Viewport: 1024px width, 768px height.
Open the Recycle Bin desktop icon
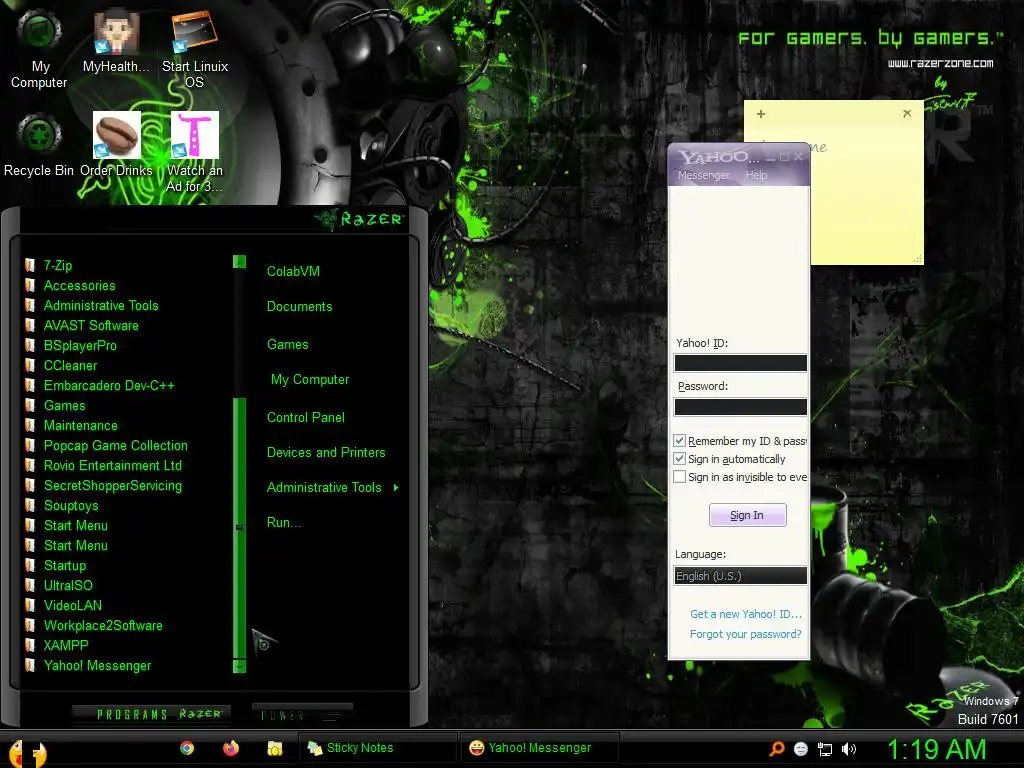tap(39, 145)
